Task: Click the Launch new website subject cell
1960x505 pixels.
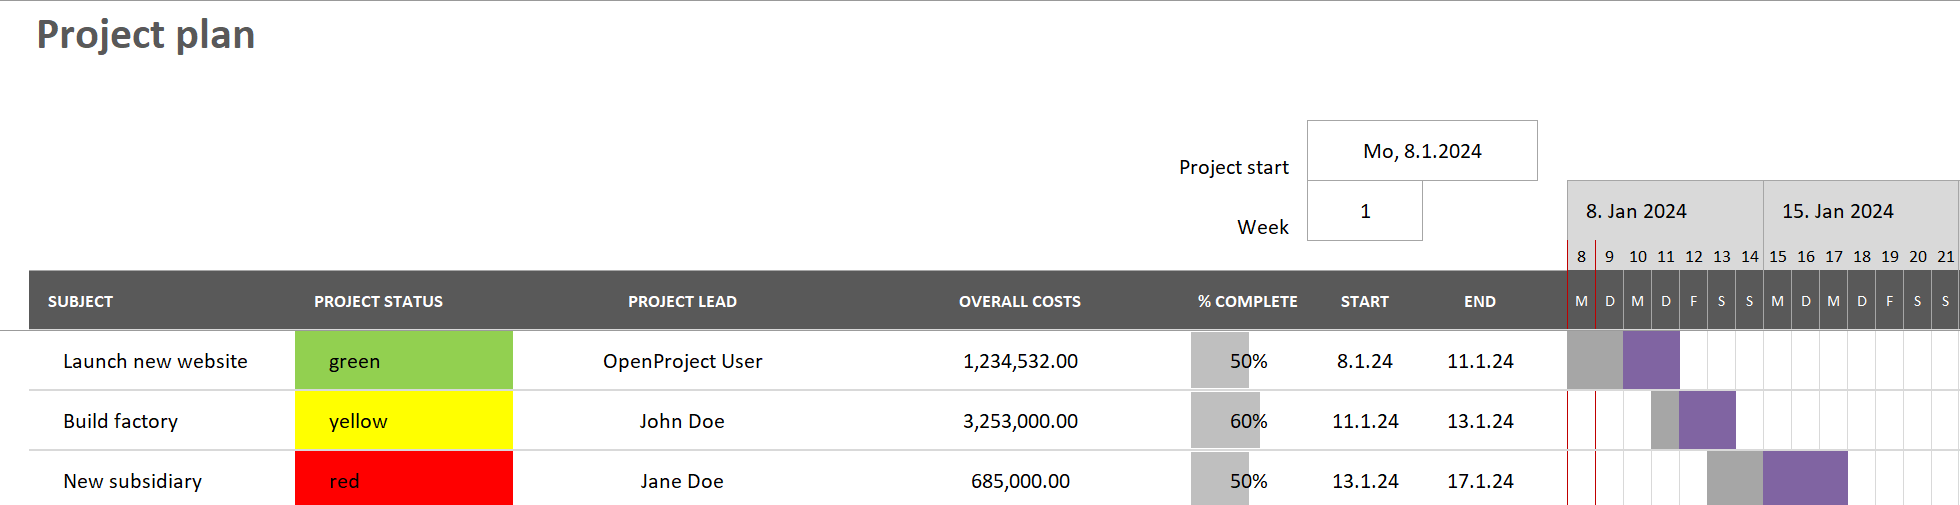Action: [x=155, y=361]
